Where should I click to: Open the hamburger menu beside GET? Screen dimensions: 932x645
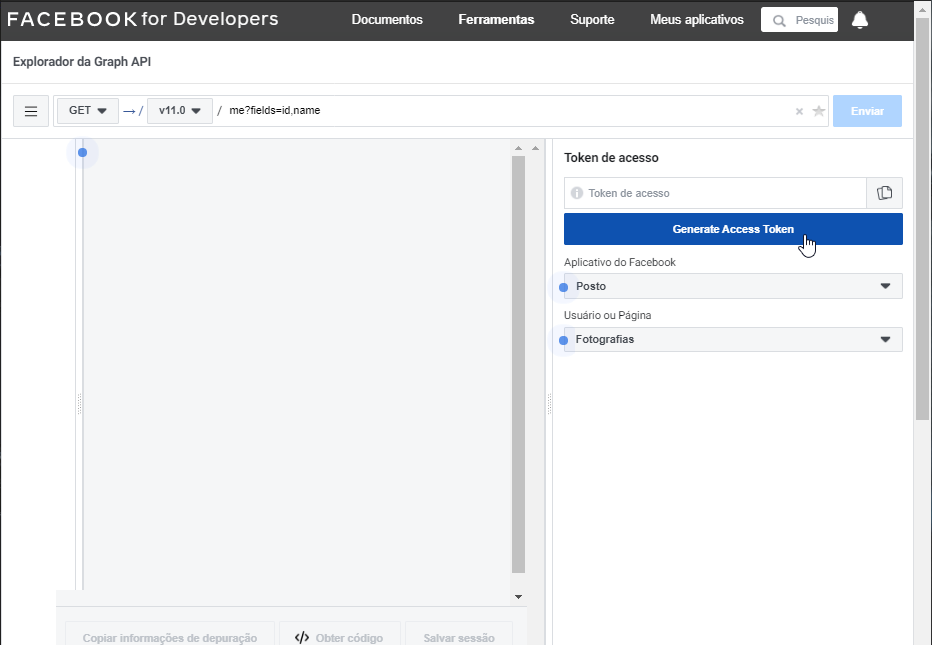pos(31,111)
